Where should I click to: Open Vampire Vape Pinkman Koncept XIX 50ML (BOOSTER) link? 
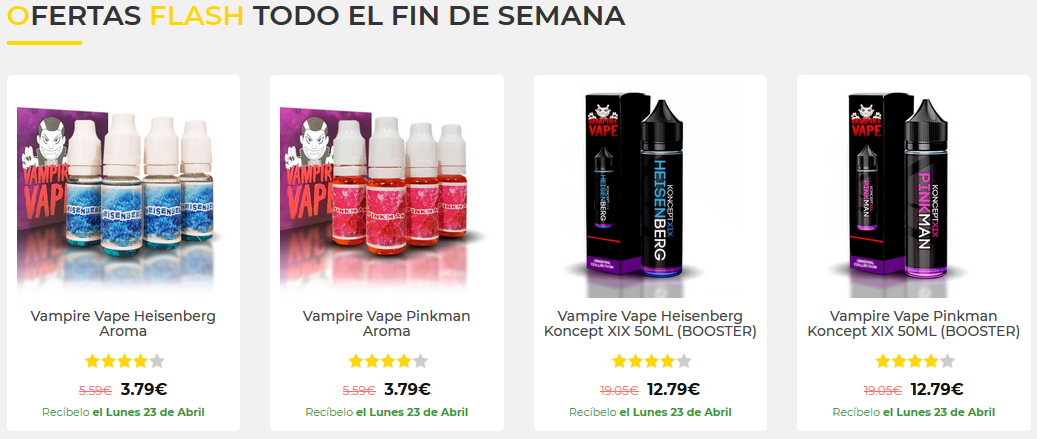(x=913, y=323)
